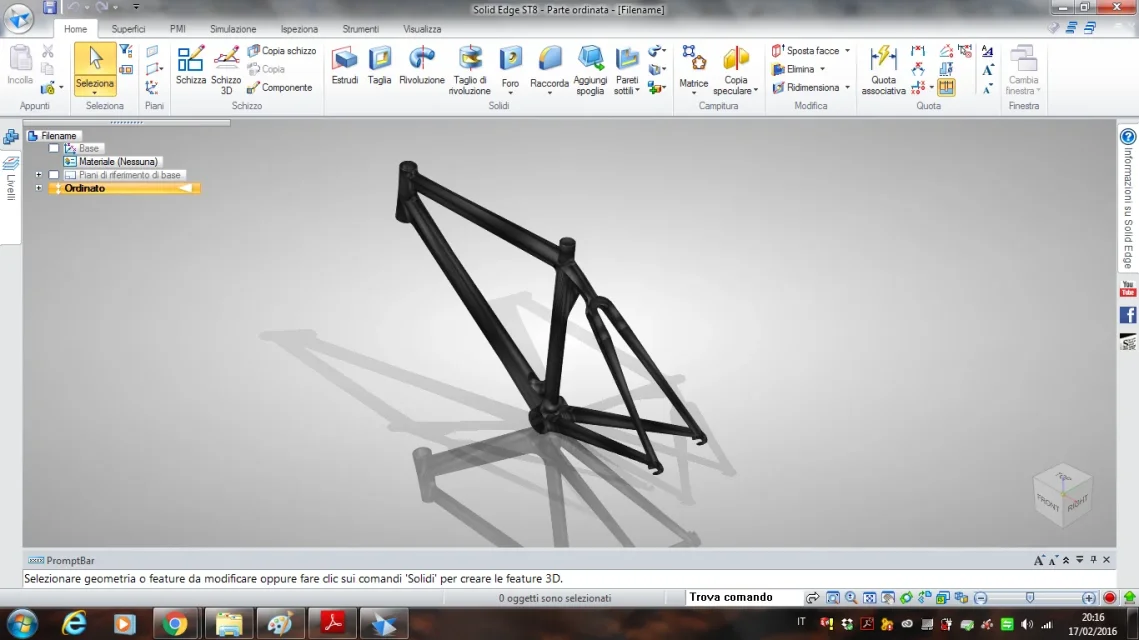Open the Sposta facce dropdown arrow
The height and width of the screenshot is (640, 1139).
tap(847, 51)
